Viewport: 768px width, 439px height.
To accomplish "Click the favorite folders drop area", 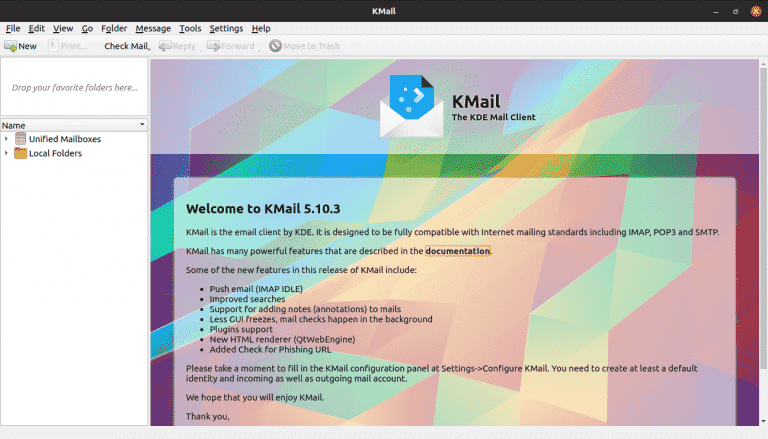I will tap(74, 87).
